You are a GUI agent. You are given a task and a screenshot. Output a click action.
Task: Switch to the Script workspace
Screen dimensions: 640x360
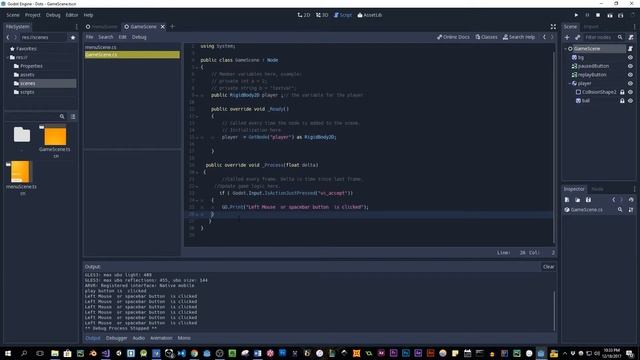pyautogui.click(x=343, y=15)
